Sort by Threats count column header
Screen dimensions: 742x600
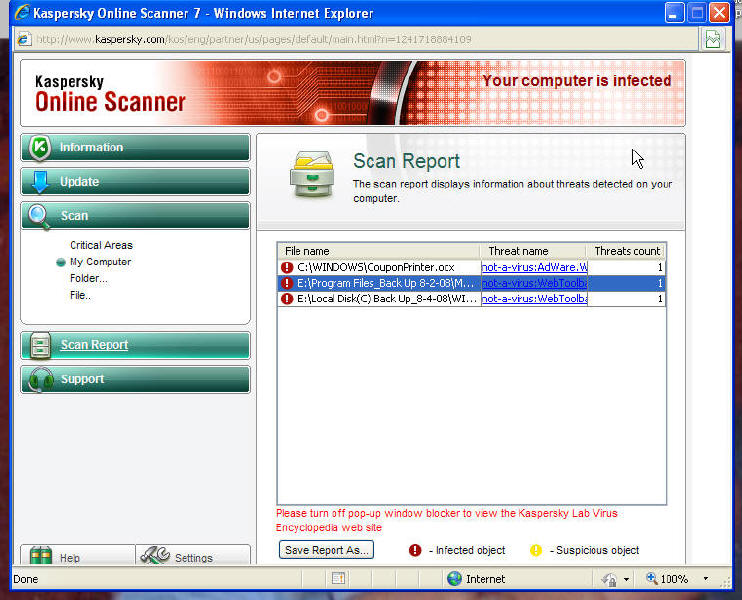(x=626, y=251)
